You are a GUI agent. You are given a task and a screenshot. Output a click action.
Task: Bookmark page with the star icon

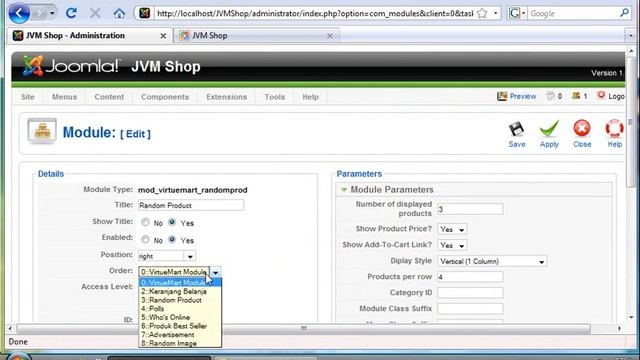(482, 13)
